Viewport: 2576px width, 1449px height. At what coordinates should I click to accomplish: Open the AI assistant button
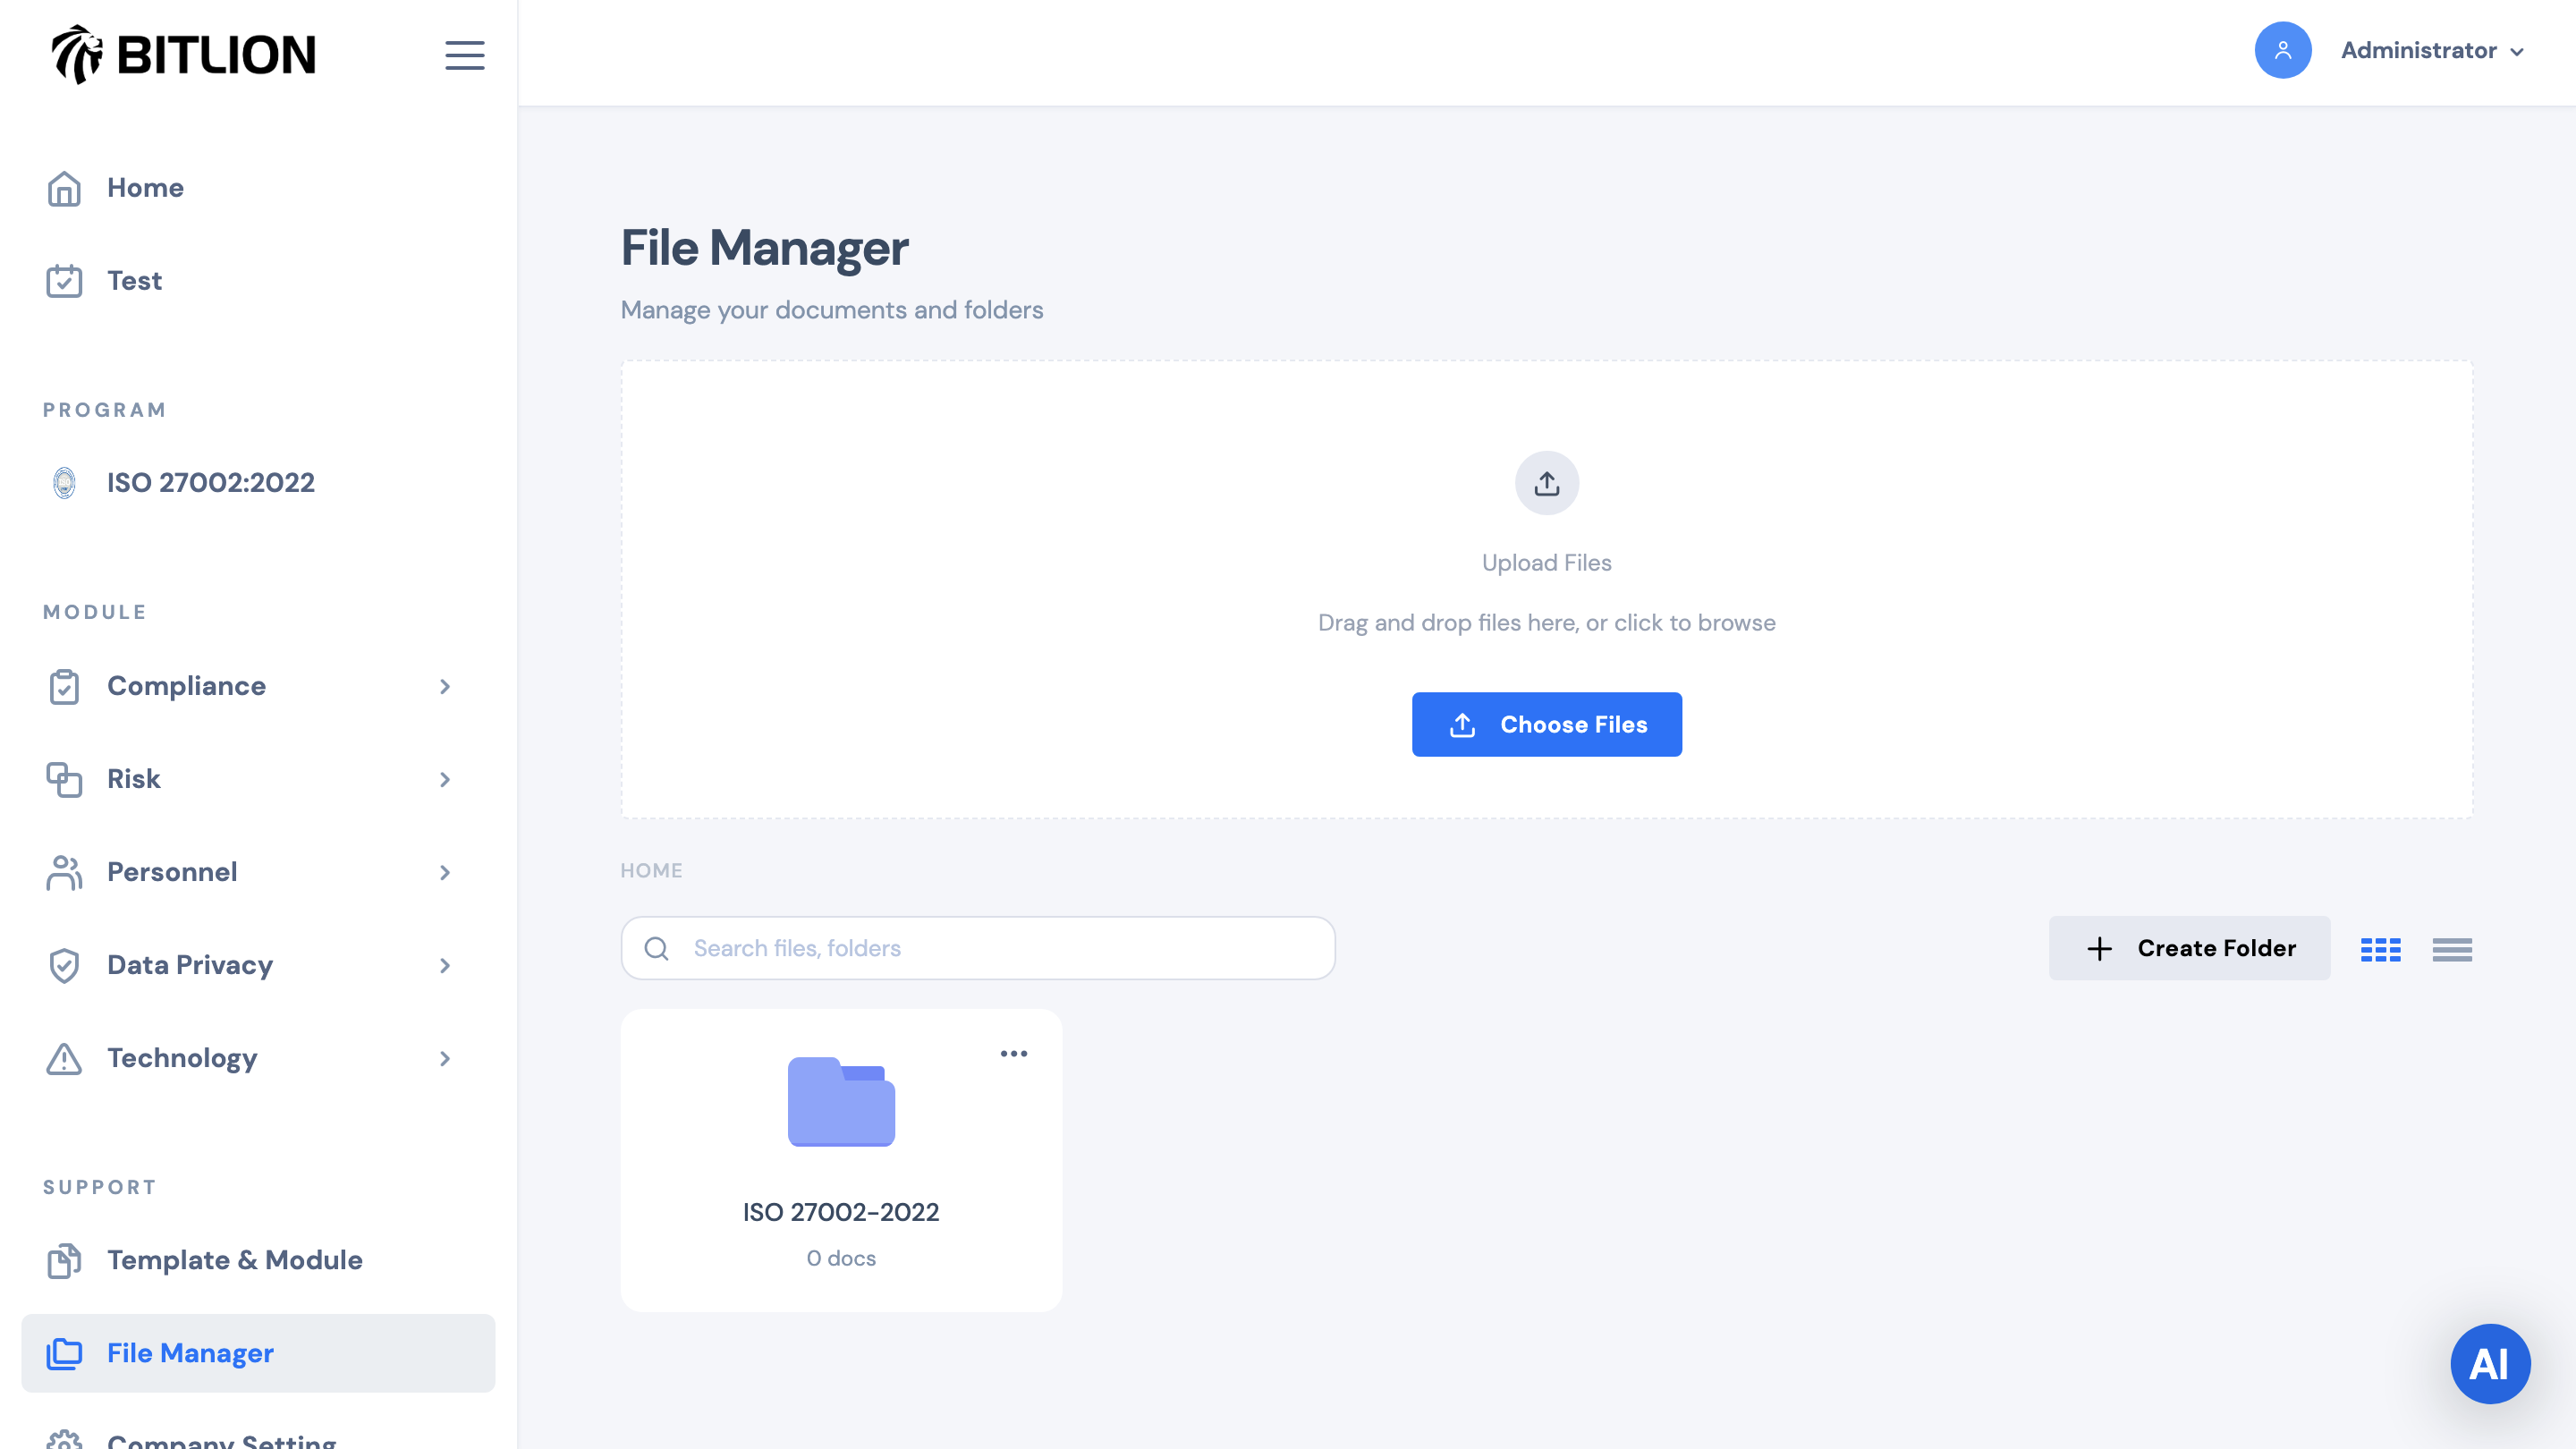click(x=2490, y=1363)
